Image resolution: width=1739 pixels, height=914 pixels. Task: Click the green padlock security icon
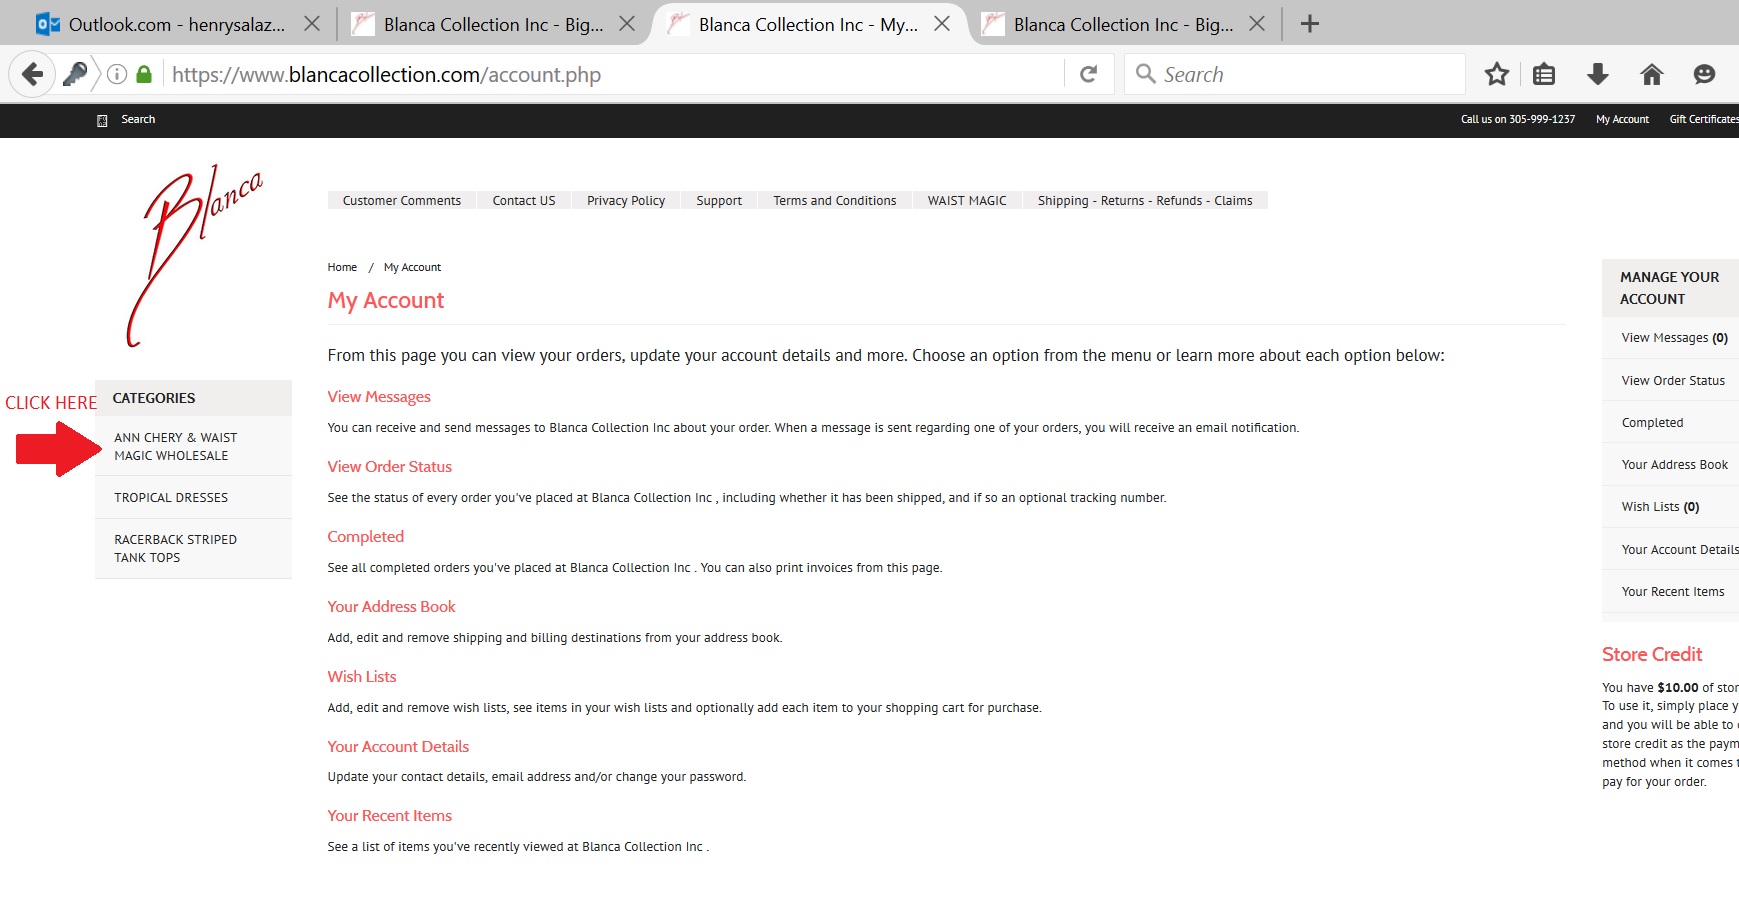coord(144,74)
